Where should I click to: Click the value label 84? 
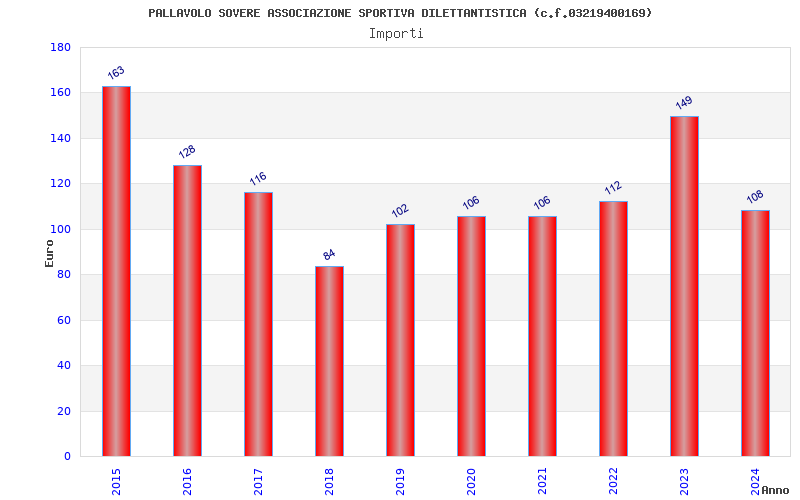(329, 255)
